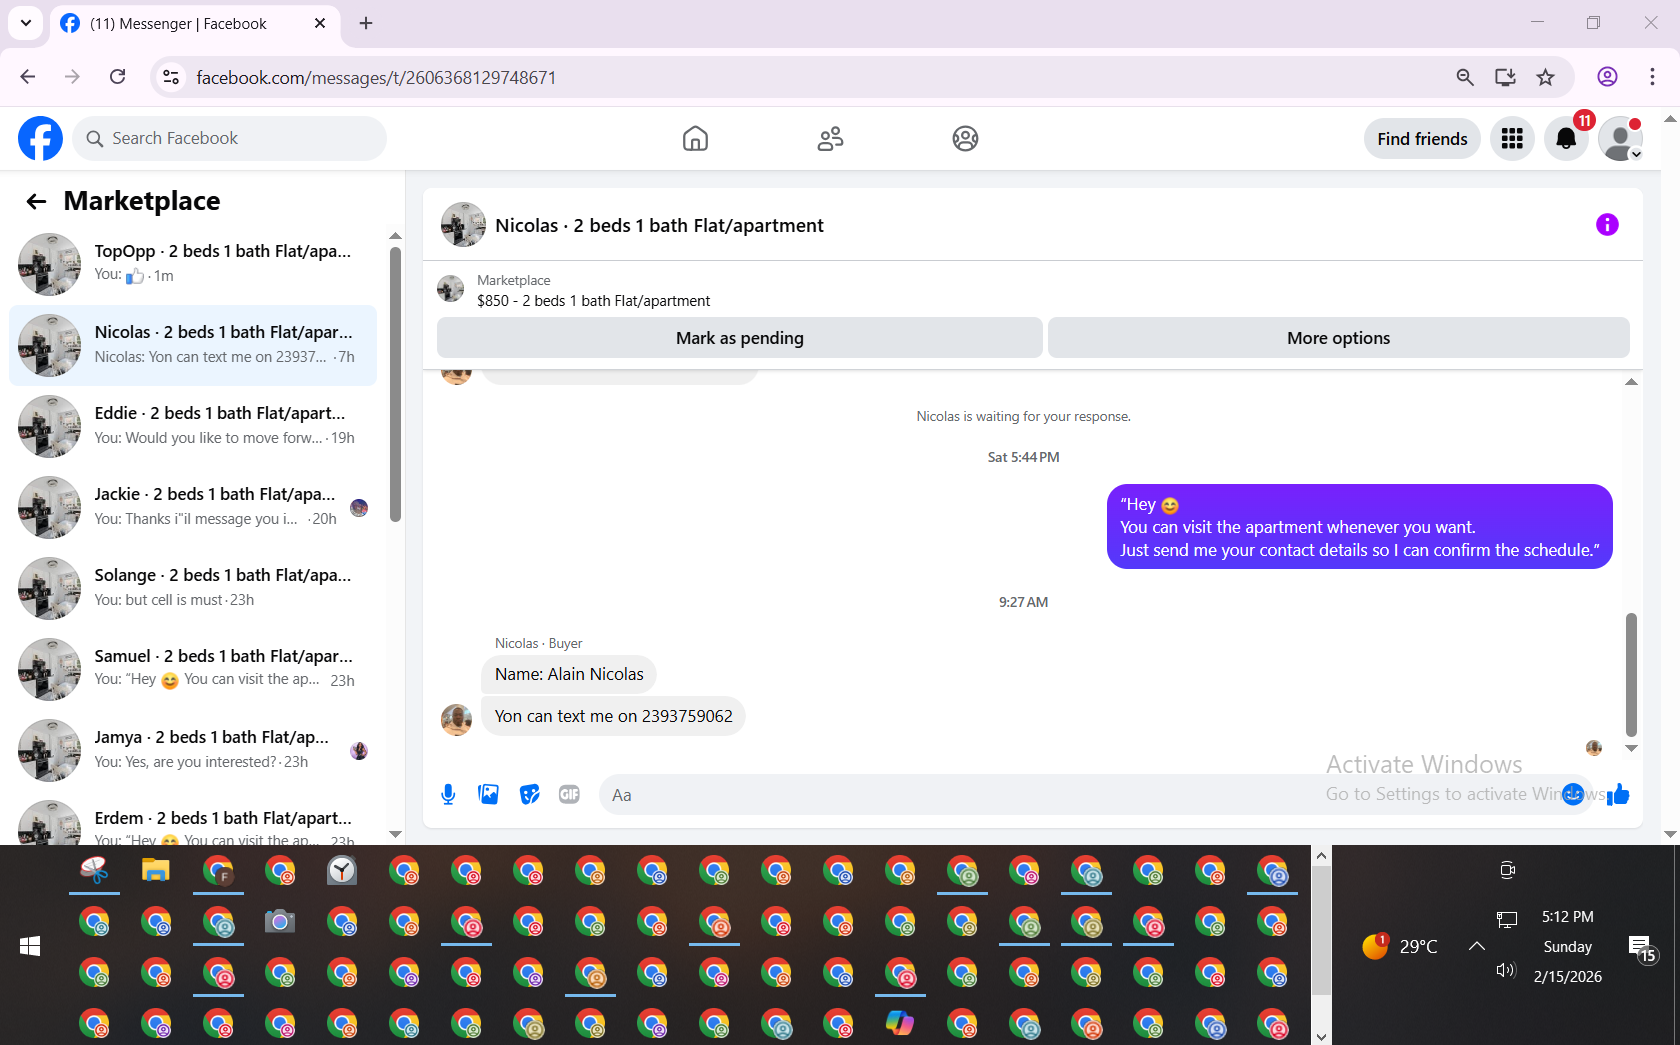This screenshot has height=1045, width=1680.
Task: Open Copilot from the taskbar
Action: (x=900, y=1023)
